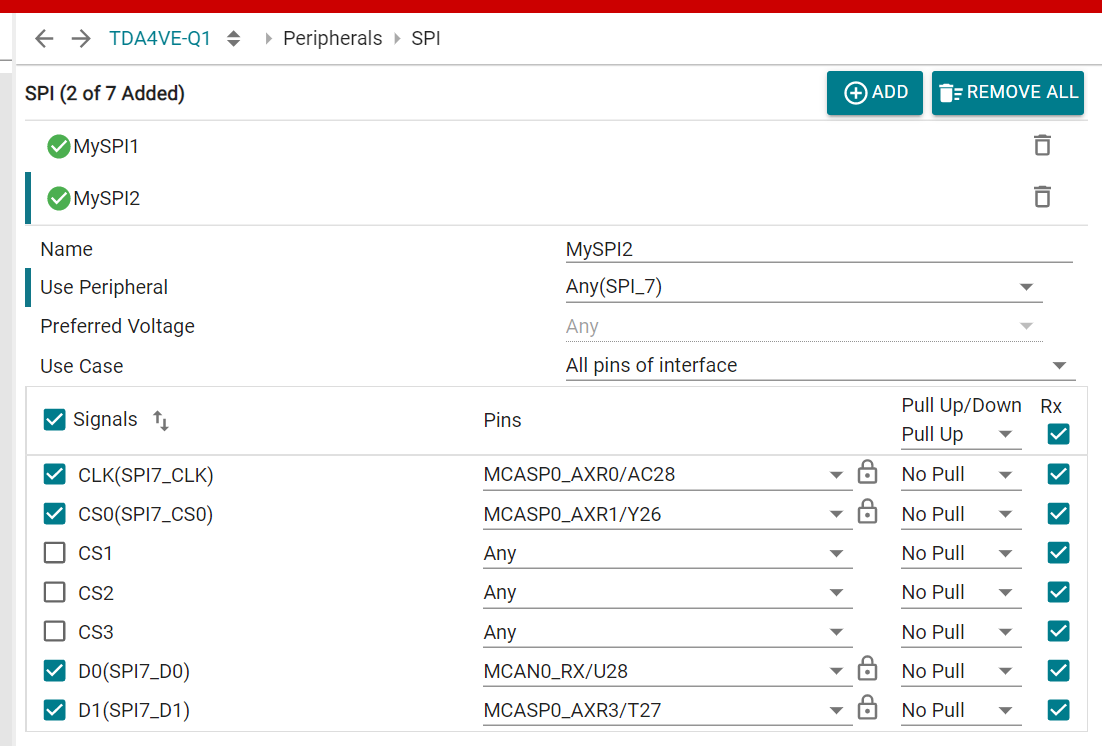The height and width of the screenshot is (746, 1102).
Task: Change No Pull setting for CS0(SPI7_CS0)
Action: click(x=961, y=514)
